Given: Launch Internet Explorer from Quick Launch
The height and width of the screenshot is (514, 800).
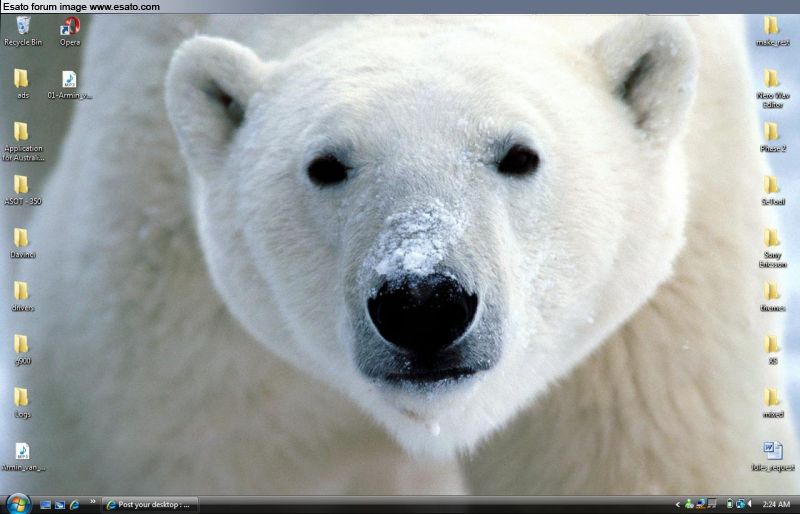Looking at the screenshot, I should pos(74,505).
